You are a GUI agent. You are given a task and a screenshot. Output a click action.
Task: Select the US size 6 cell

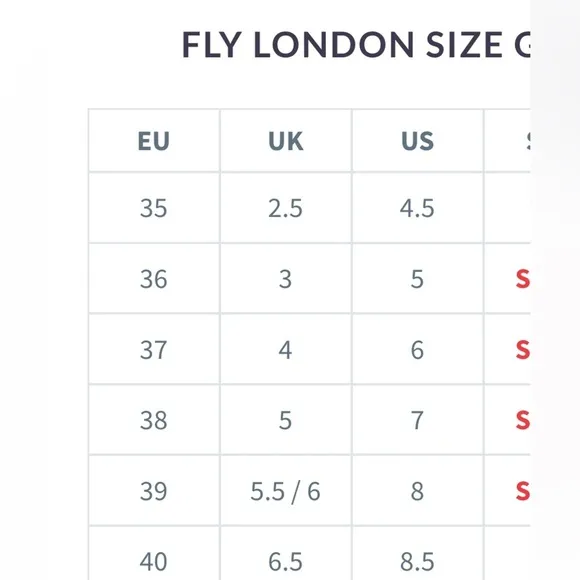(417, 350)
